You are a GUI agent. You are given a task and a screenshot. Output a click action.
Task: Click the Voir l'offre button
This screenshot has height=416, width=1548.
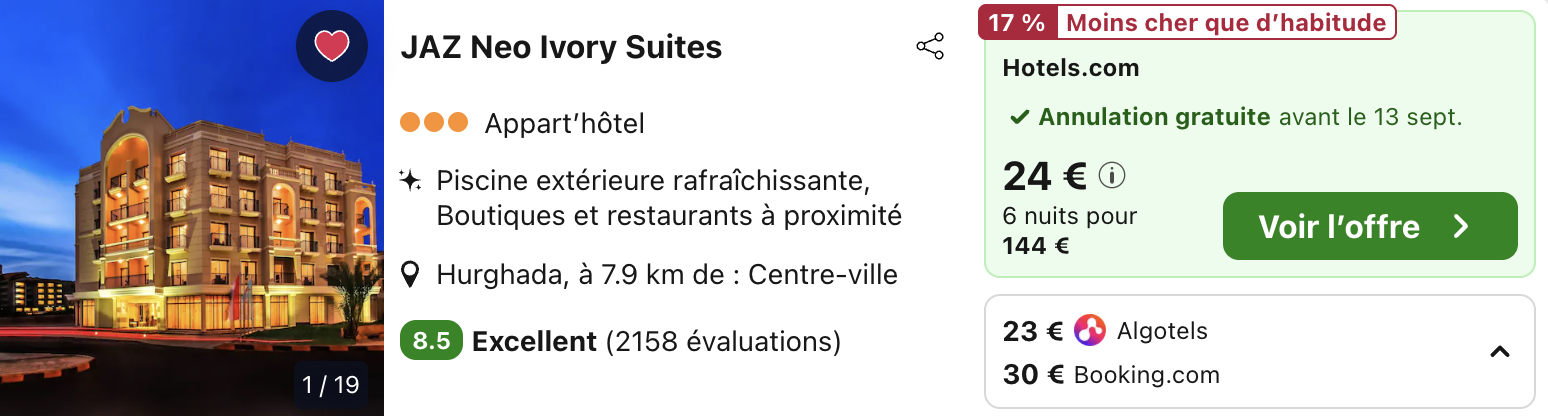coord(1370,226)
